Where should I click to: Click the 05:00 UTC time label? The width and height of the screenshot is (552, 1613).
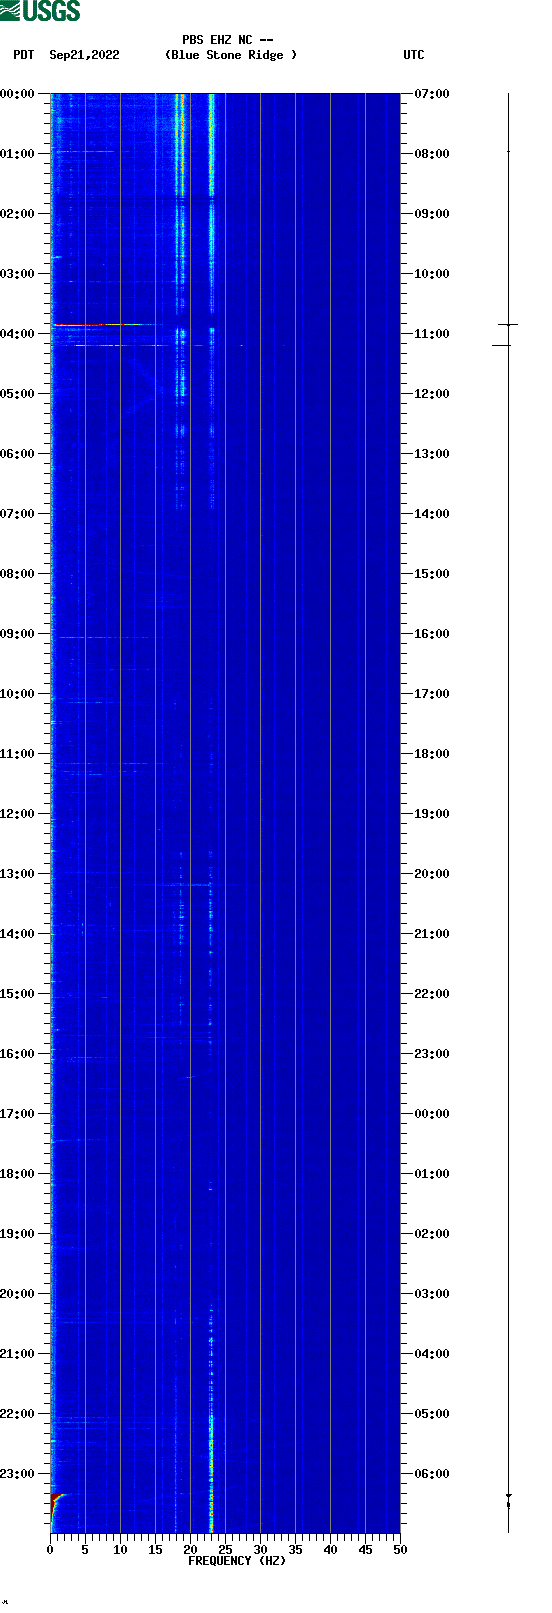432,1414
